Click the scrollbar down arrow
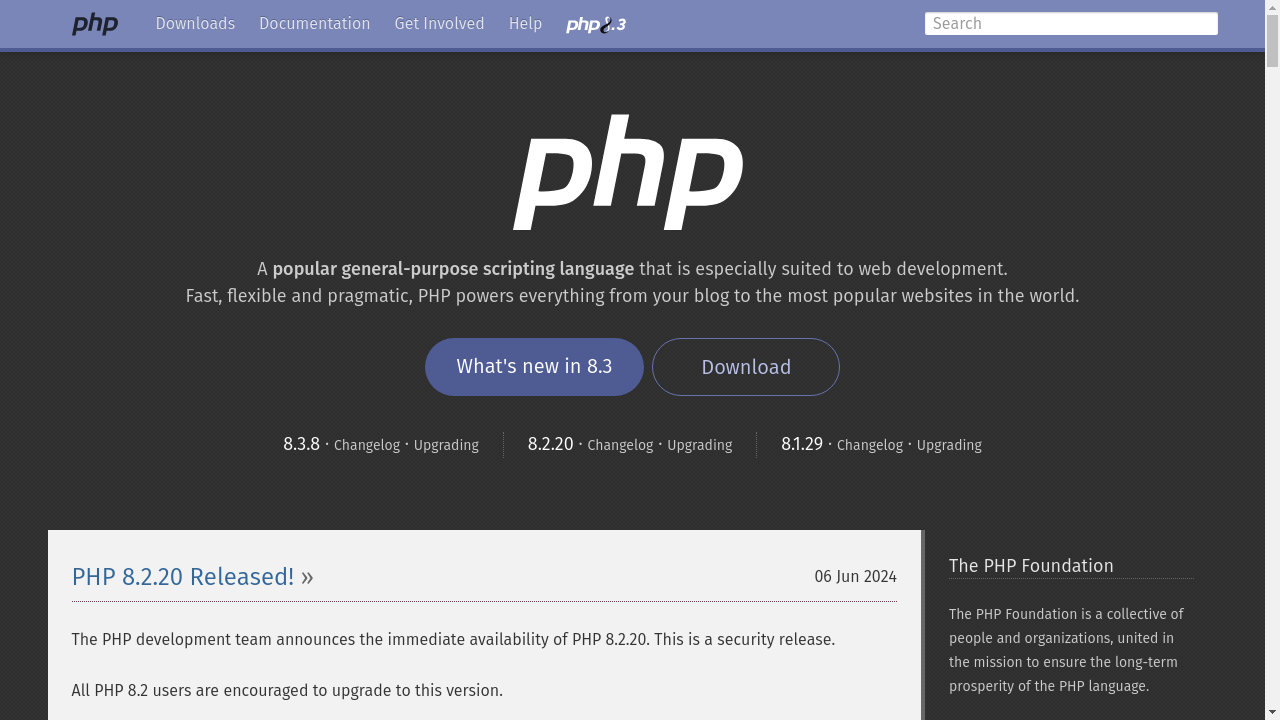This screenshot has height=720, width=1280. pyautogui.click(x=1273, y=712)
